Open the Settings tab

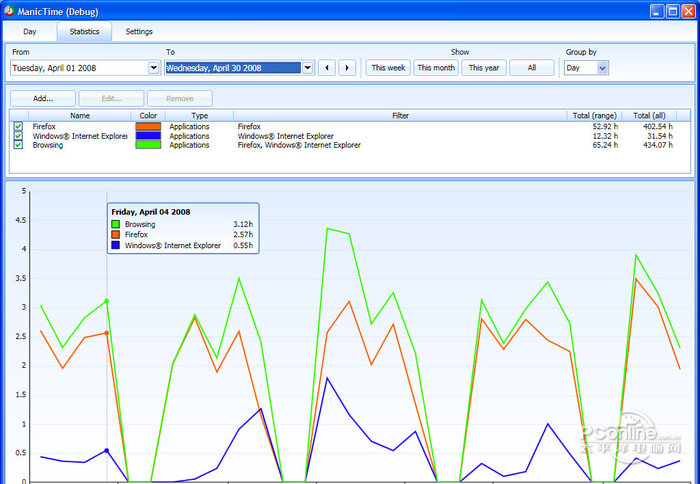(x=139, y=32)
